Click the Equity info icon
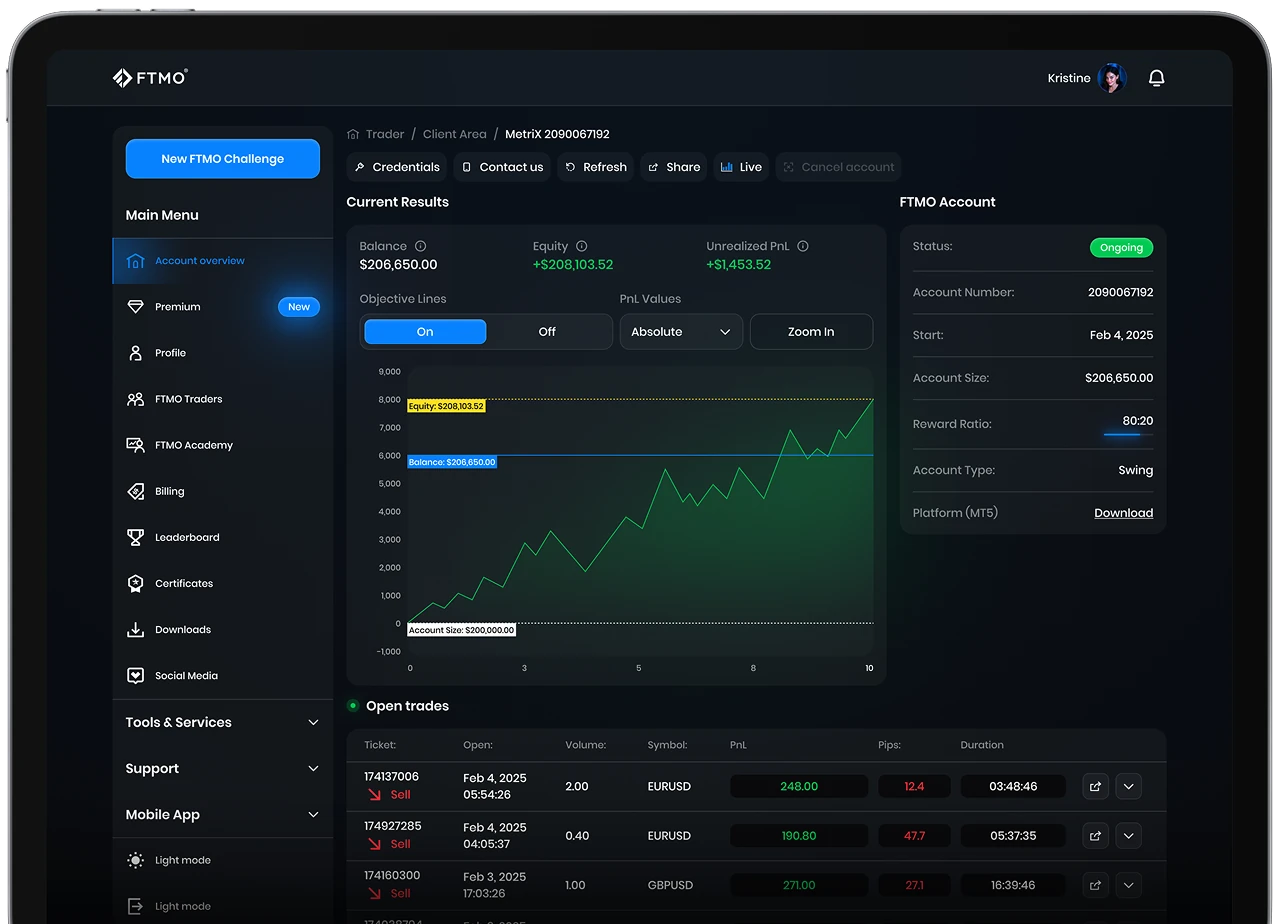This screenshot has height=924, width=1280. [581, 246]
